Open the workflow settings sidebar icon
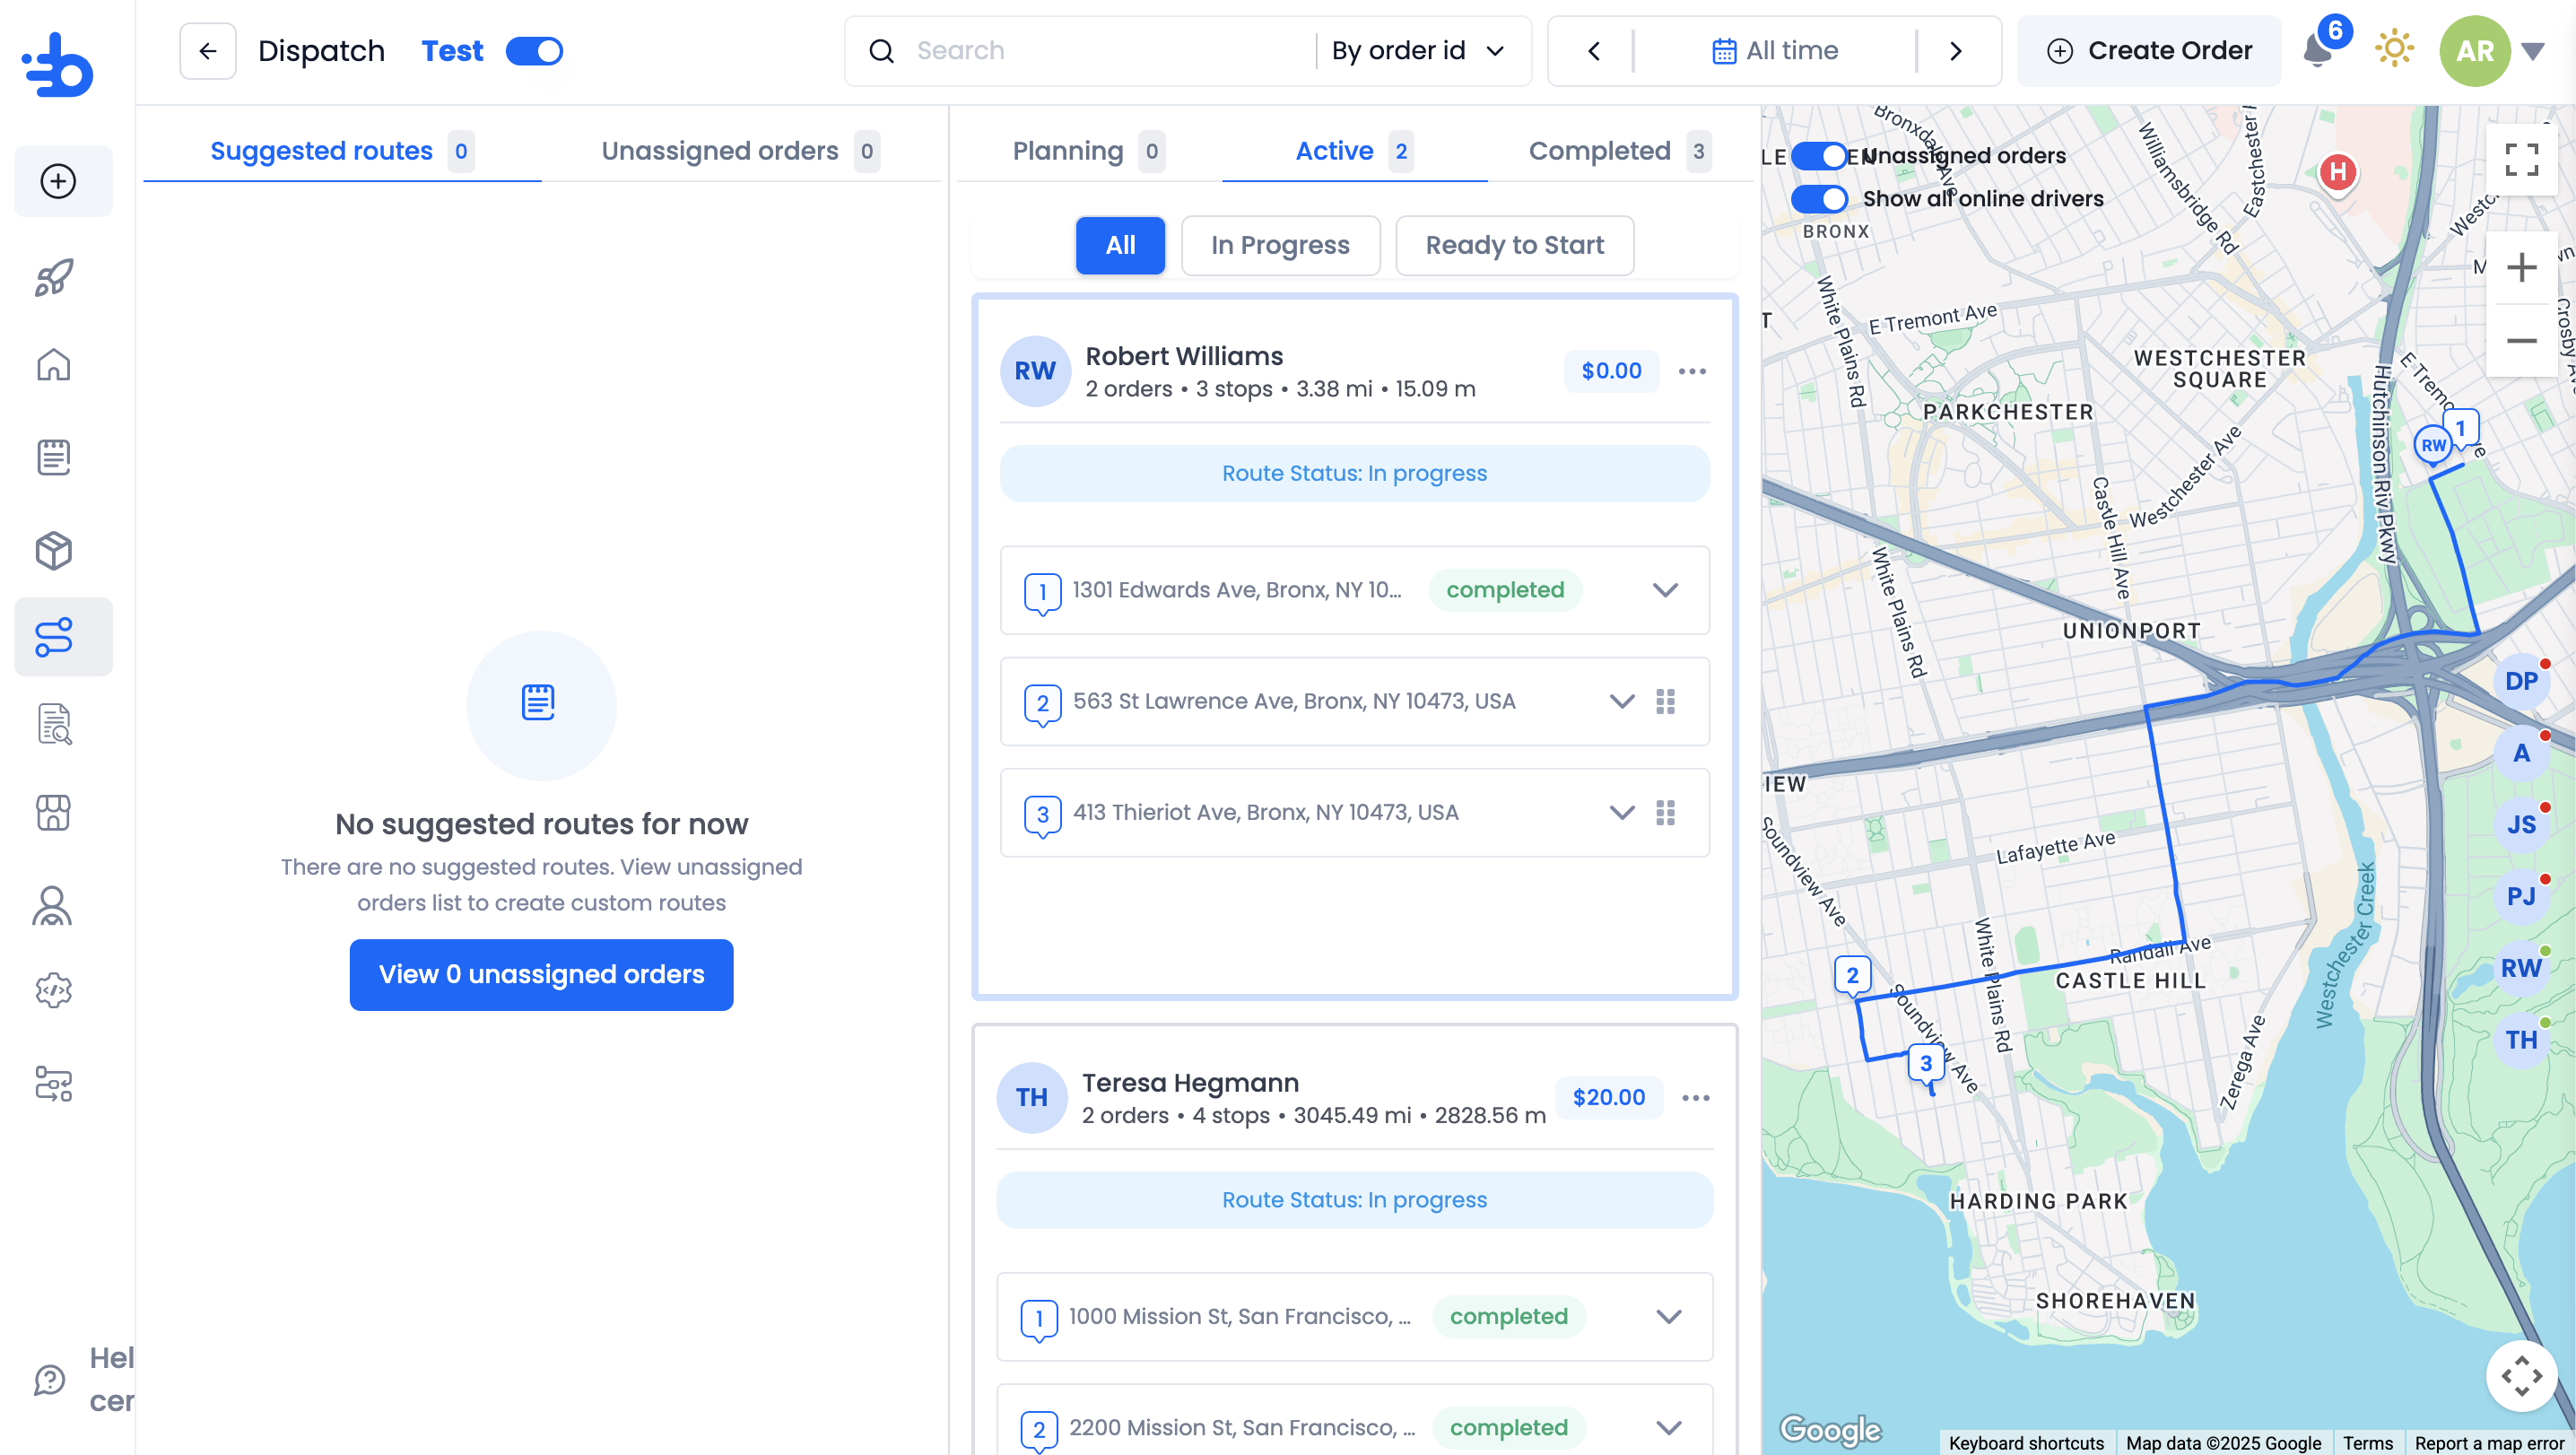The width and height of the screenshot is (2576, 1455). pyautogui.click(x=54, y=1084)
